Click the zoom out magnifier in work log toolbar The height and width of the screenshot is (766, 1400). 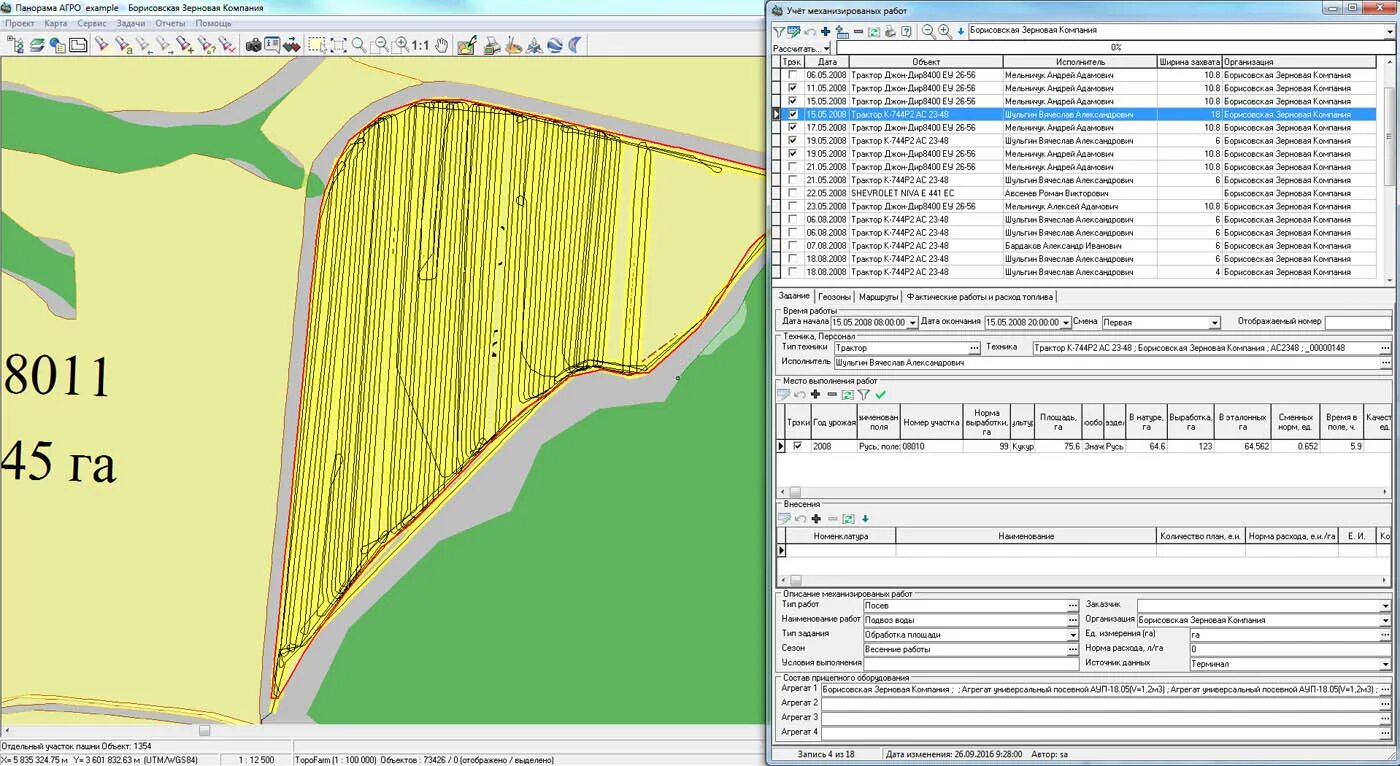pyautogui.click(x=928, y=33)
